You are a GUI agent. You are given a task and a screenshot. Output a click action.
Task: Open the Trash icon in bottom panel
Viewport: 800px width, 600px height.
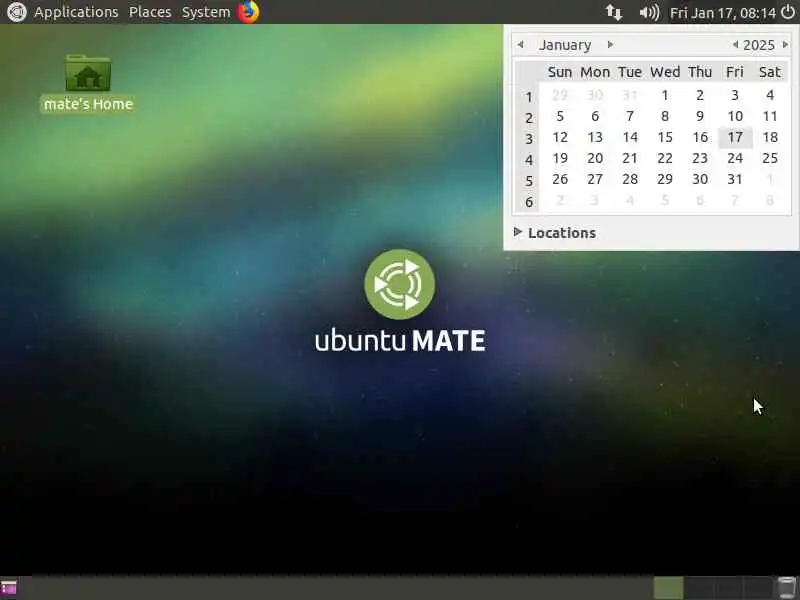tap(786, 588)
